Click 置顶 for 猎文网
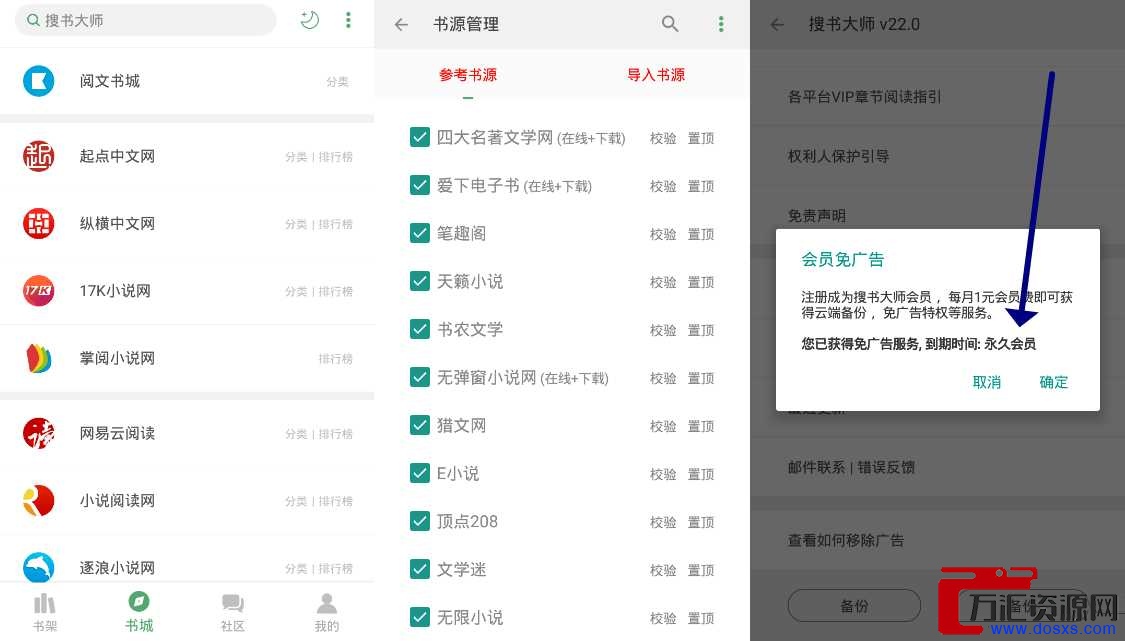The image size is (1125, 641). (701, 426)
